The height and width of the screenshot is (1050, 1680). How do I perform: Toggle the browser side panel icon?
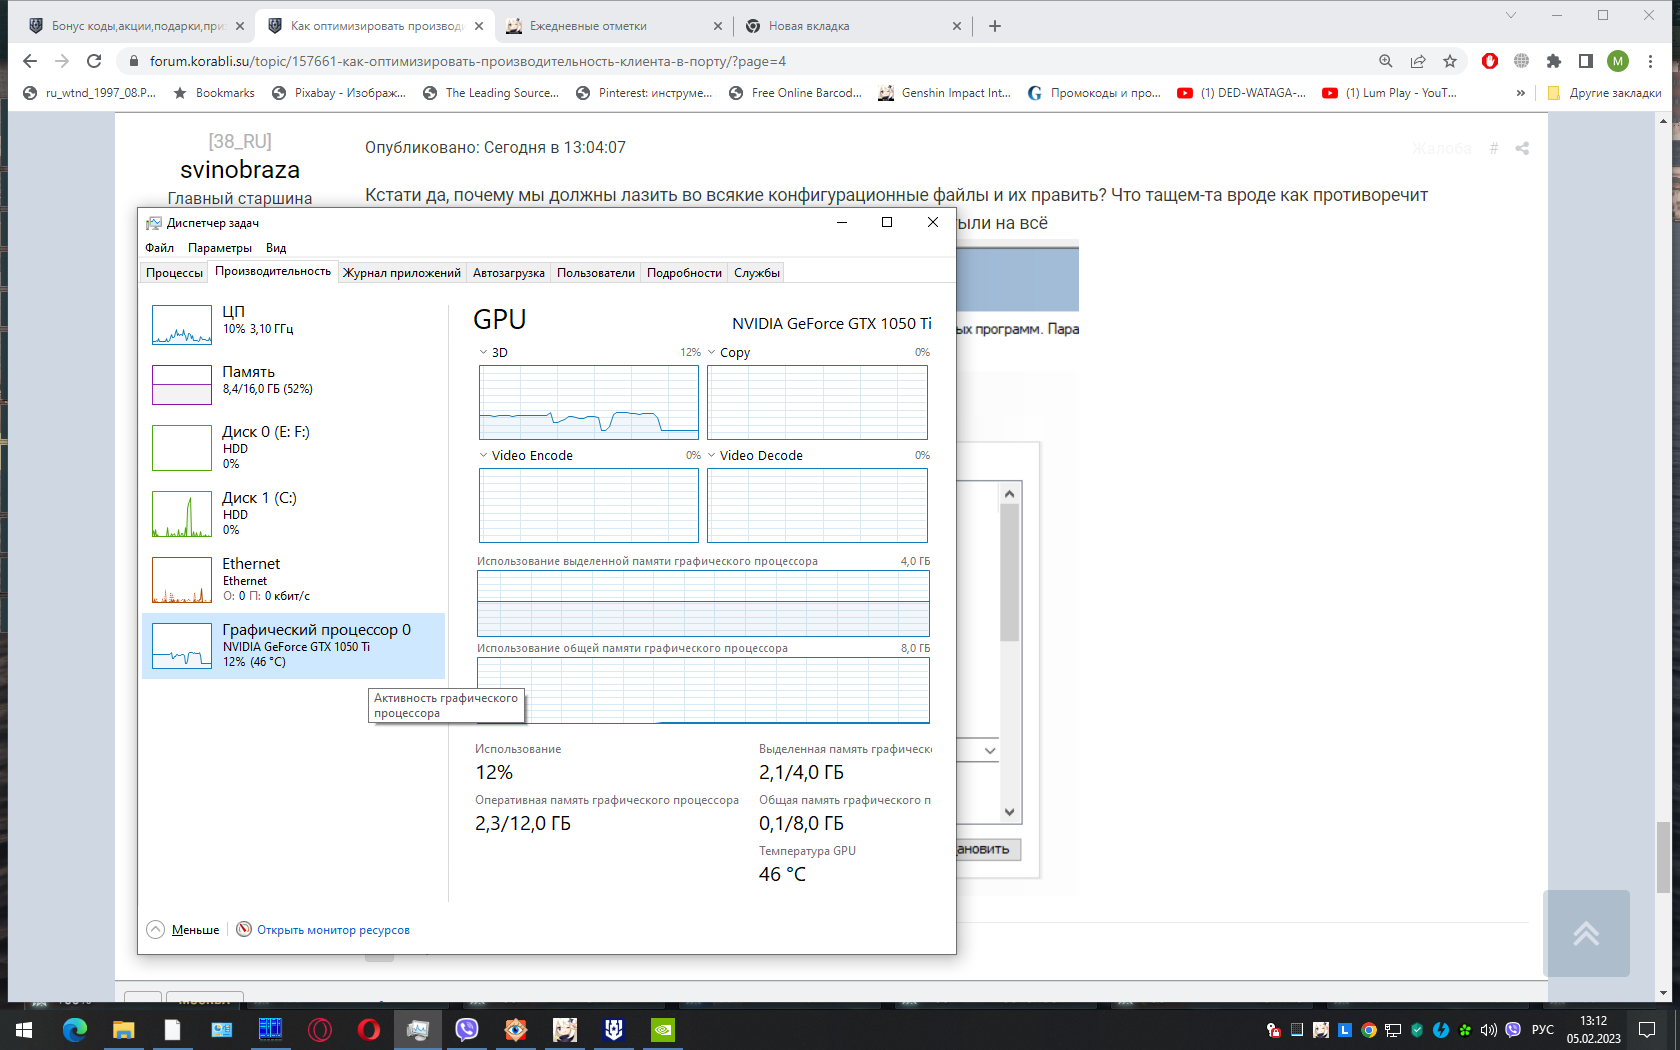1585,61
